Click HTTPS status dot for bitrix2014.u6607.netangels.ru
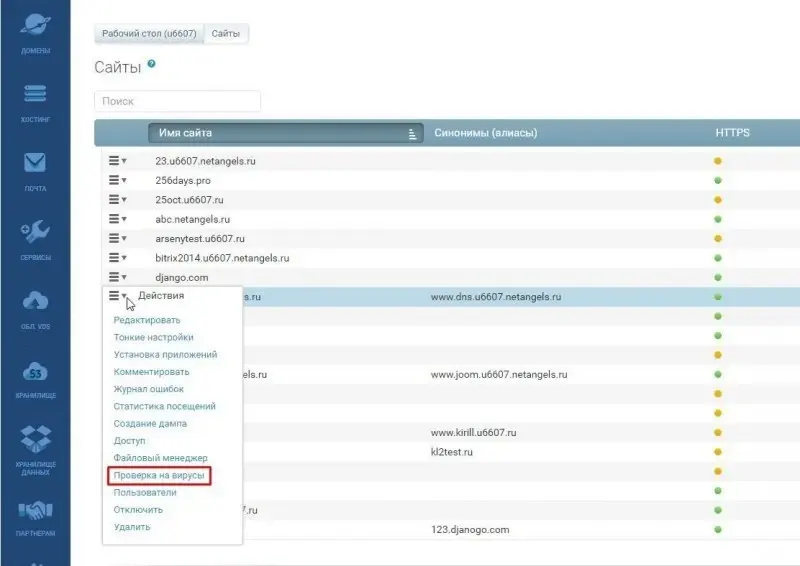 coord(718,258)
